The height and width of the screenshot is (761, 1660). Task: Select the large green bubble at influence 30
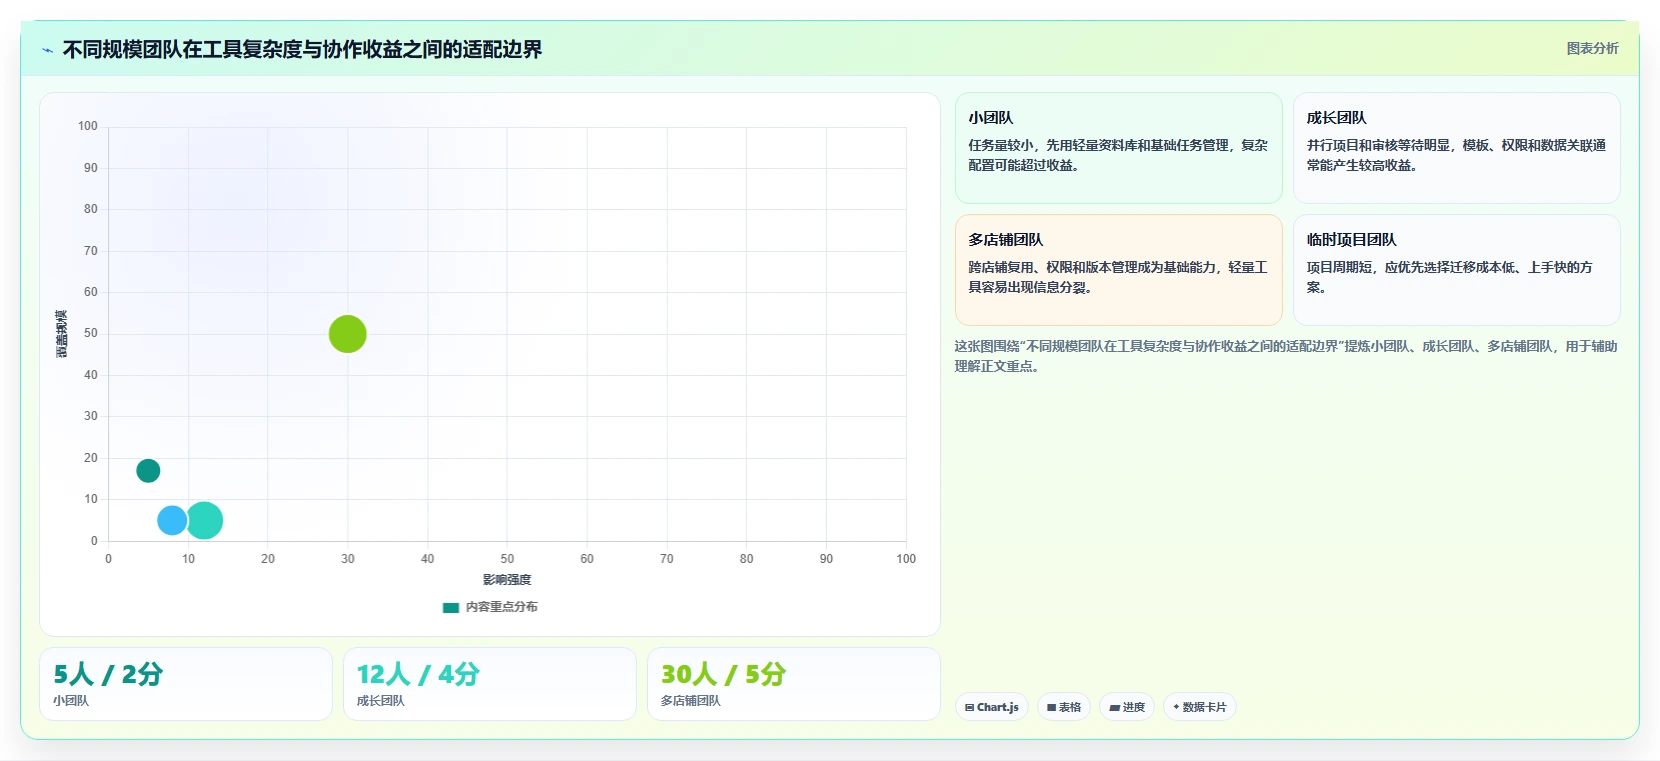coord(348,334)
